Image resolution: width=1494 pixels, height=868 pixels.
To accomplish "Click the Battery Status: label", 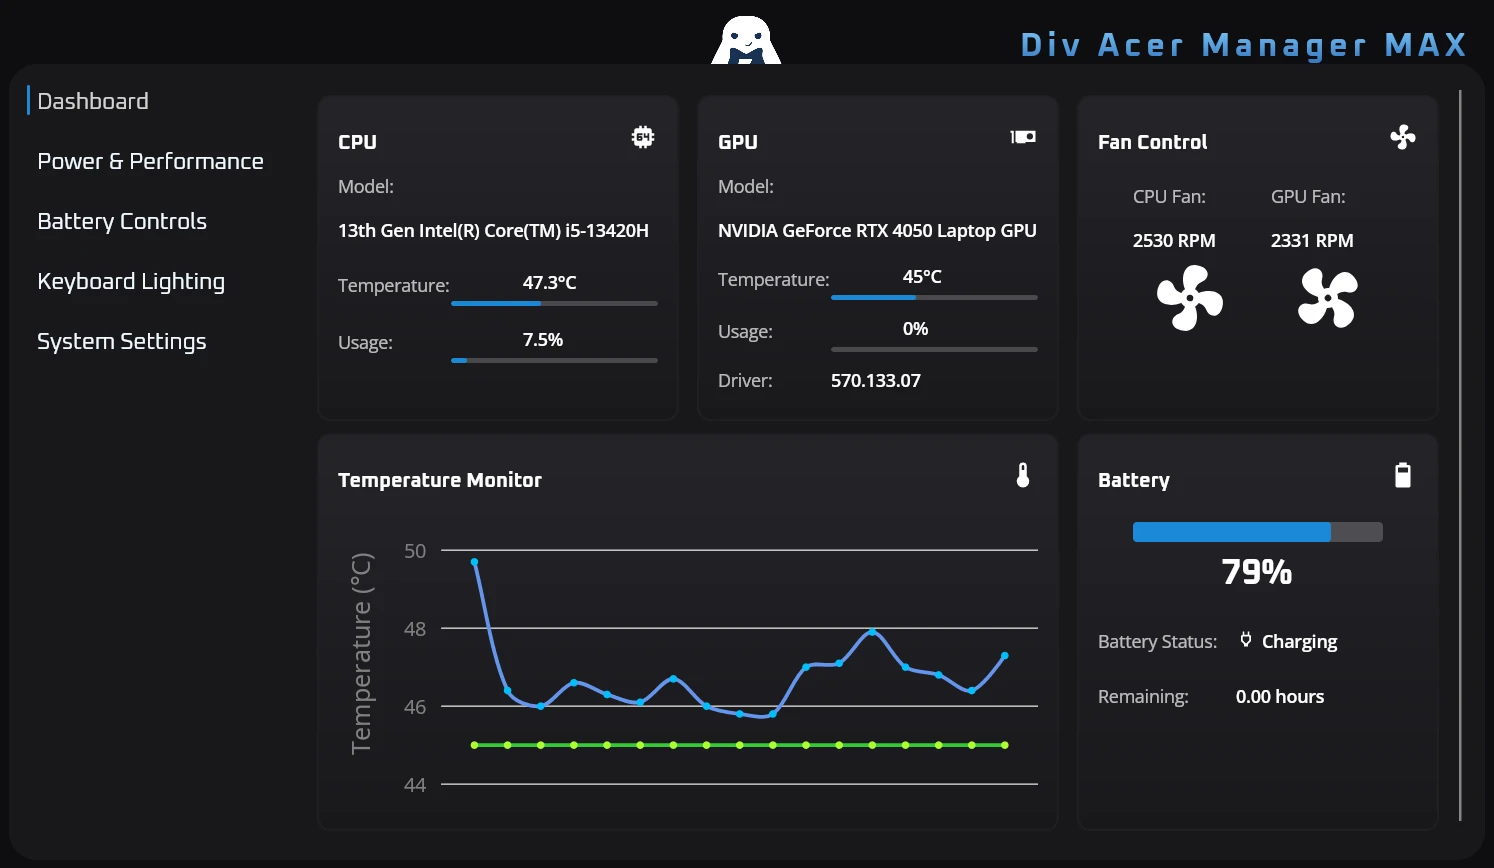I will click(1157, 642).
